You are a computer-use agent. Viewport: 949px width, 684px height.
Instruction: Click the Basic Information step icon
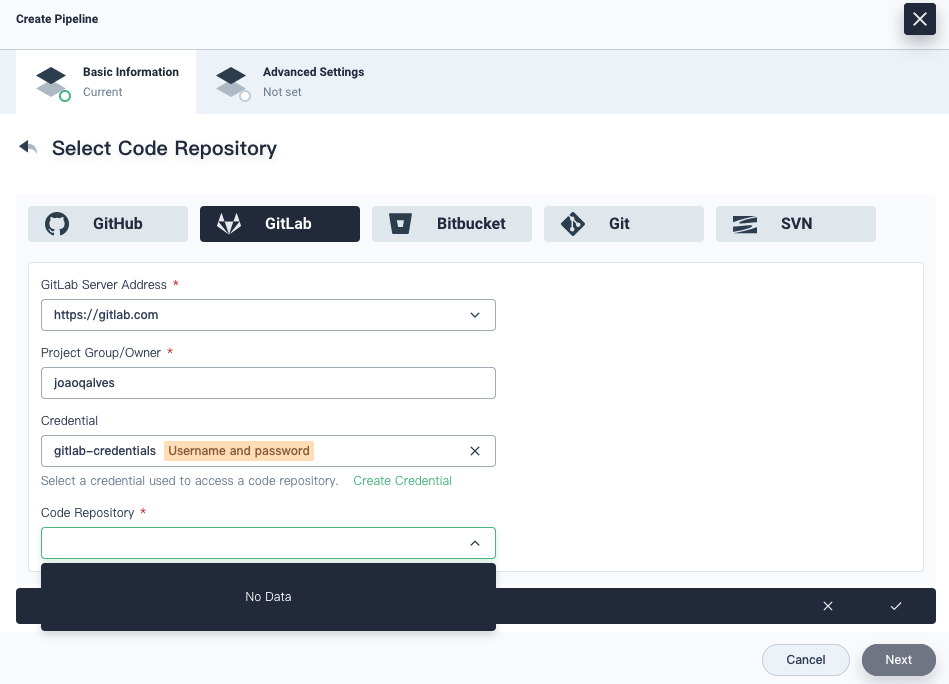[52, 81]
